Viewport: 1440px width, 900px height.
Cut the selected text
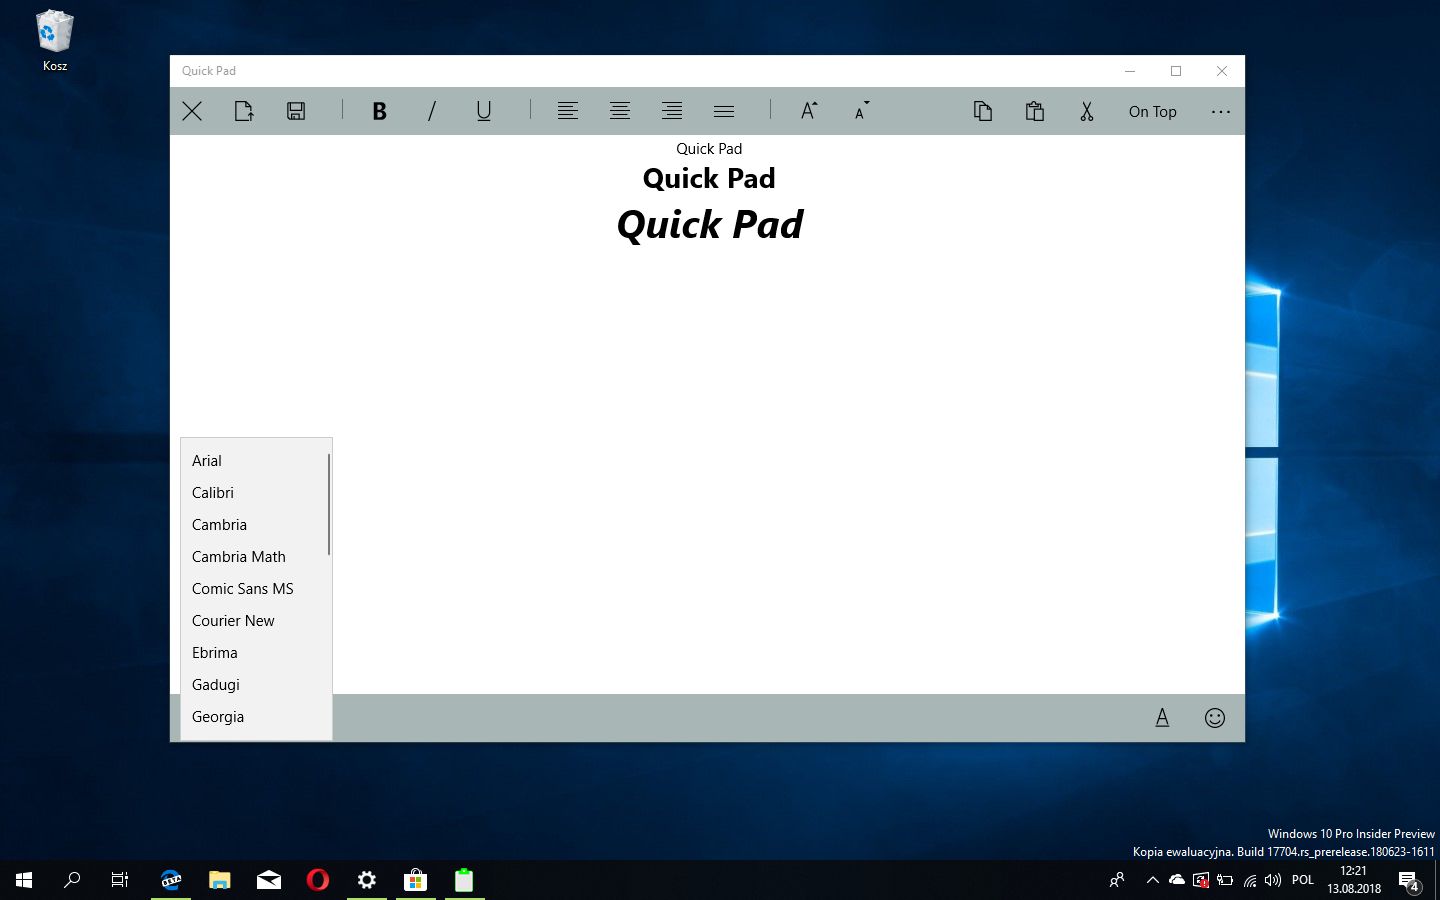click(x=1087, y=111)
